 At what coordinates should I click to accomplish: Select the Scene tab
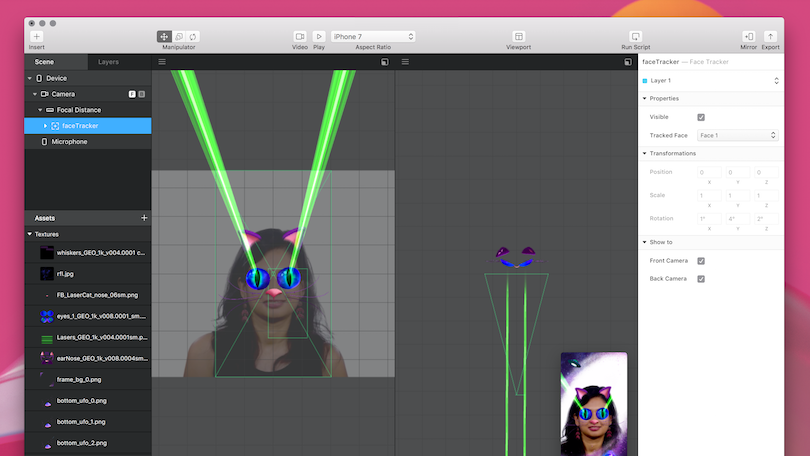44,62
